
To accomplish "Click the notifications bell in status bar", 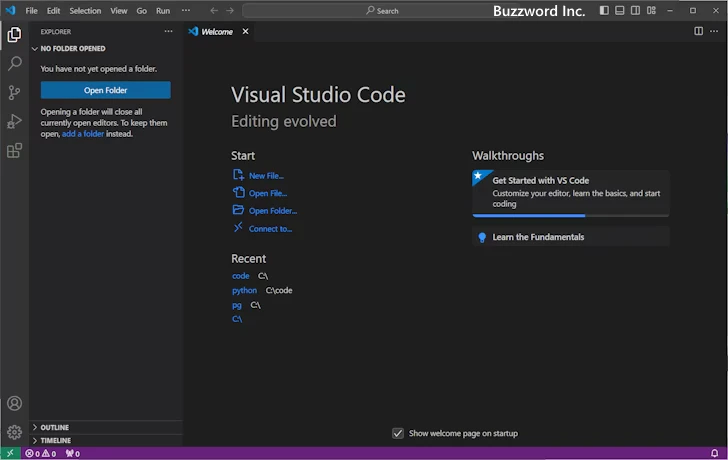I will [714, 453].
